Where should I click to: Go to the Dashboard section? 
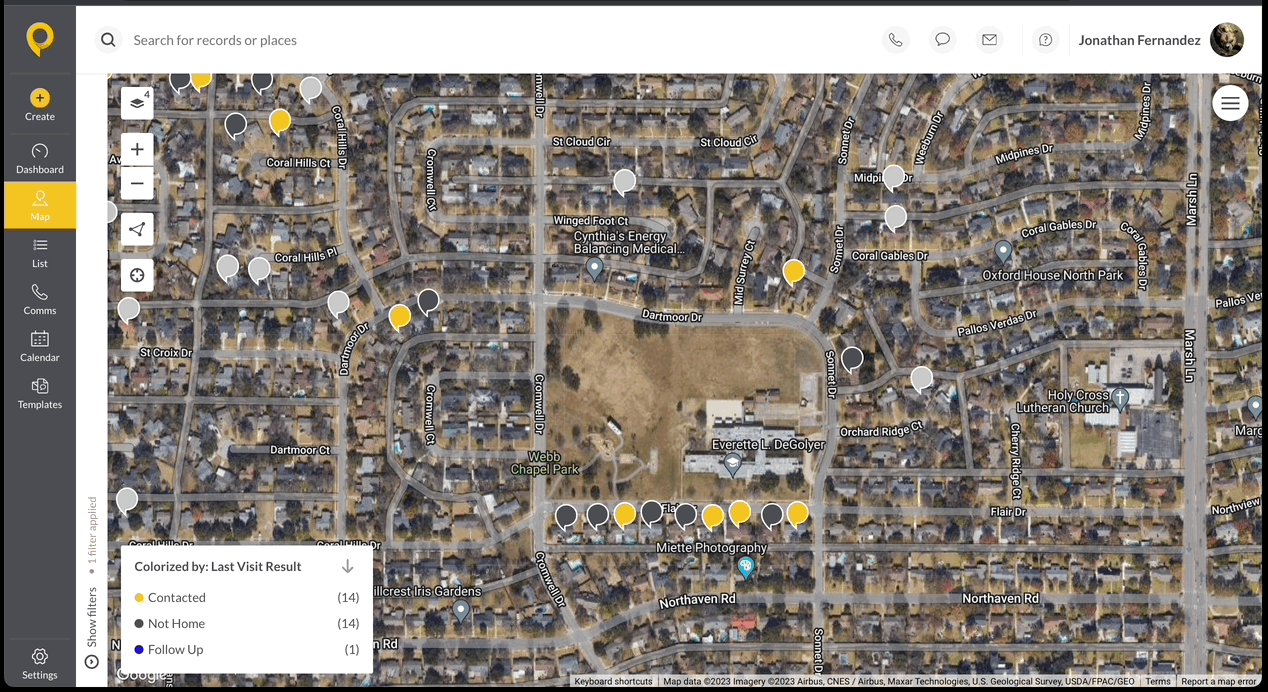coord(40,158)
